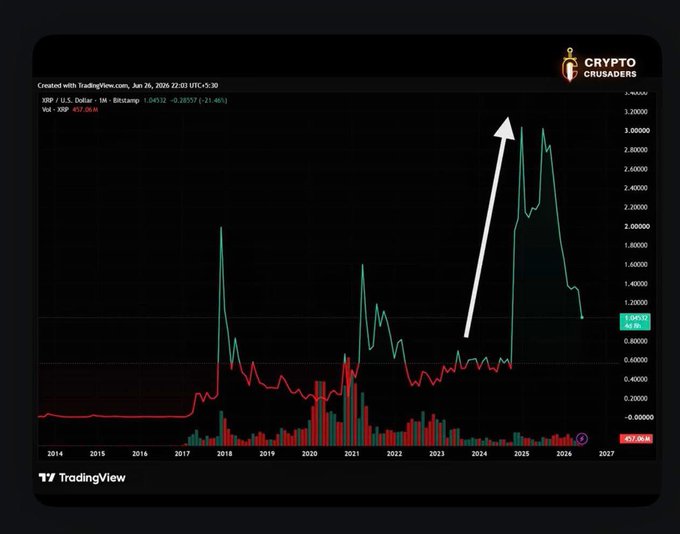Screen dimensions: 680x534
Task: Click the 2014 label on time axis
Action: tap(55, 454)
